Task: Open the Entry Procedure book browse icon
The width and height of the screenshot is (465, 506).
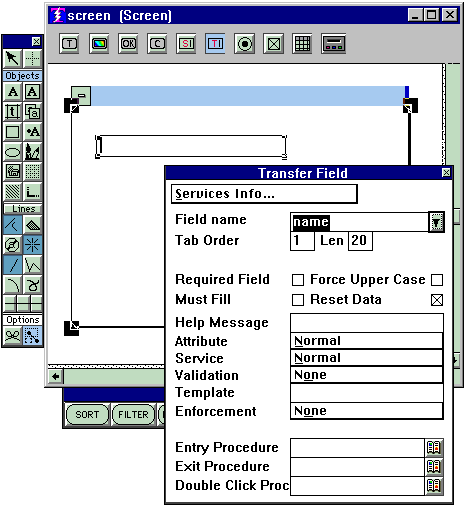Action: [434, 448]
